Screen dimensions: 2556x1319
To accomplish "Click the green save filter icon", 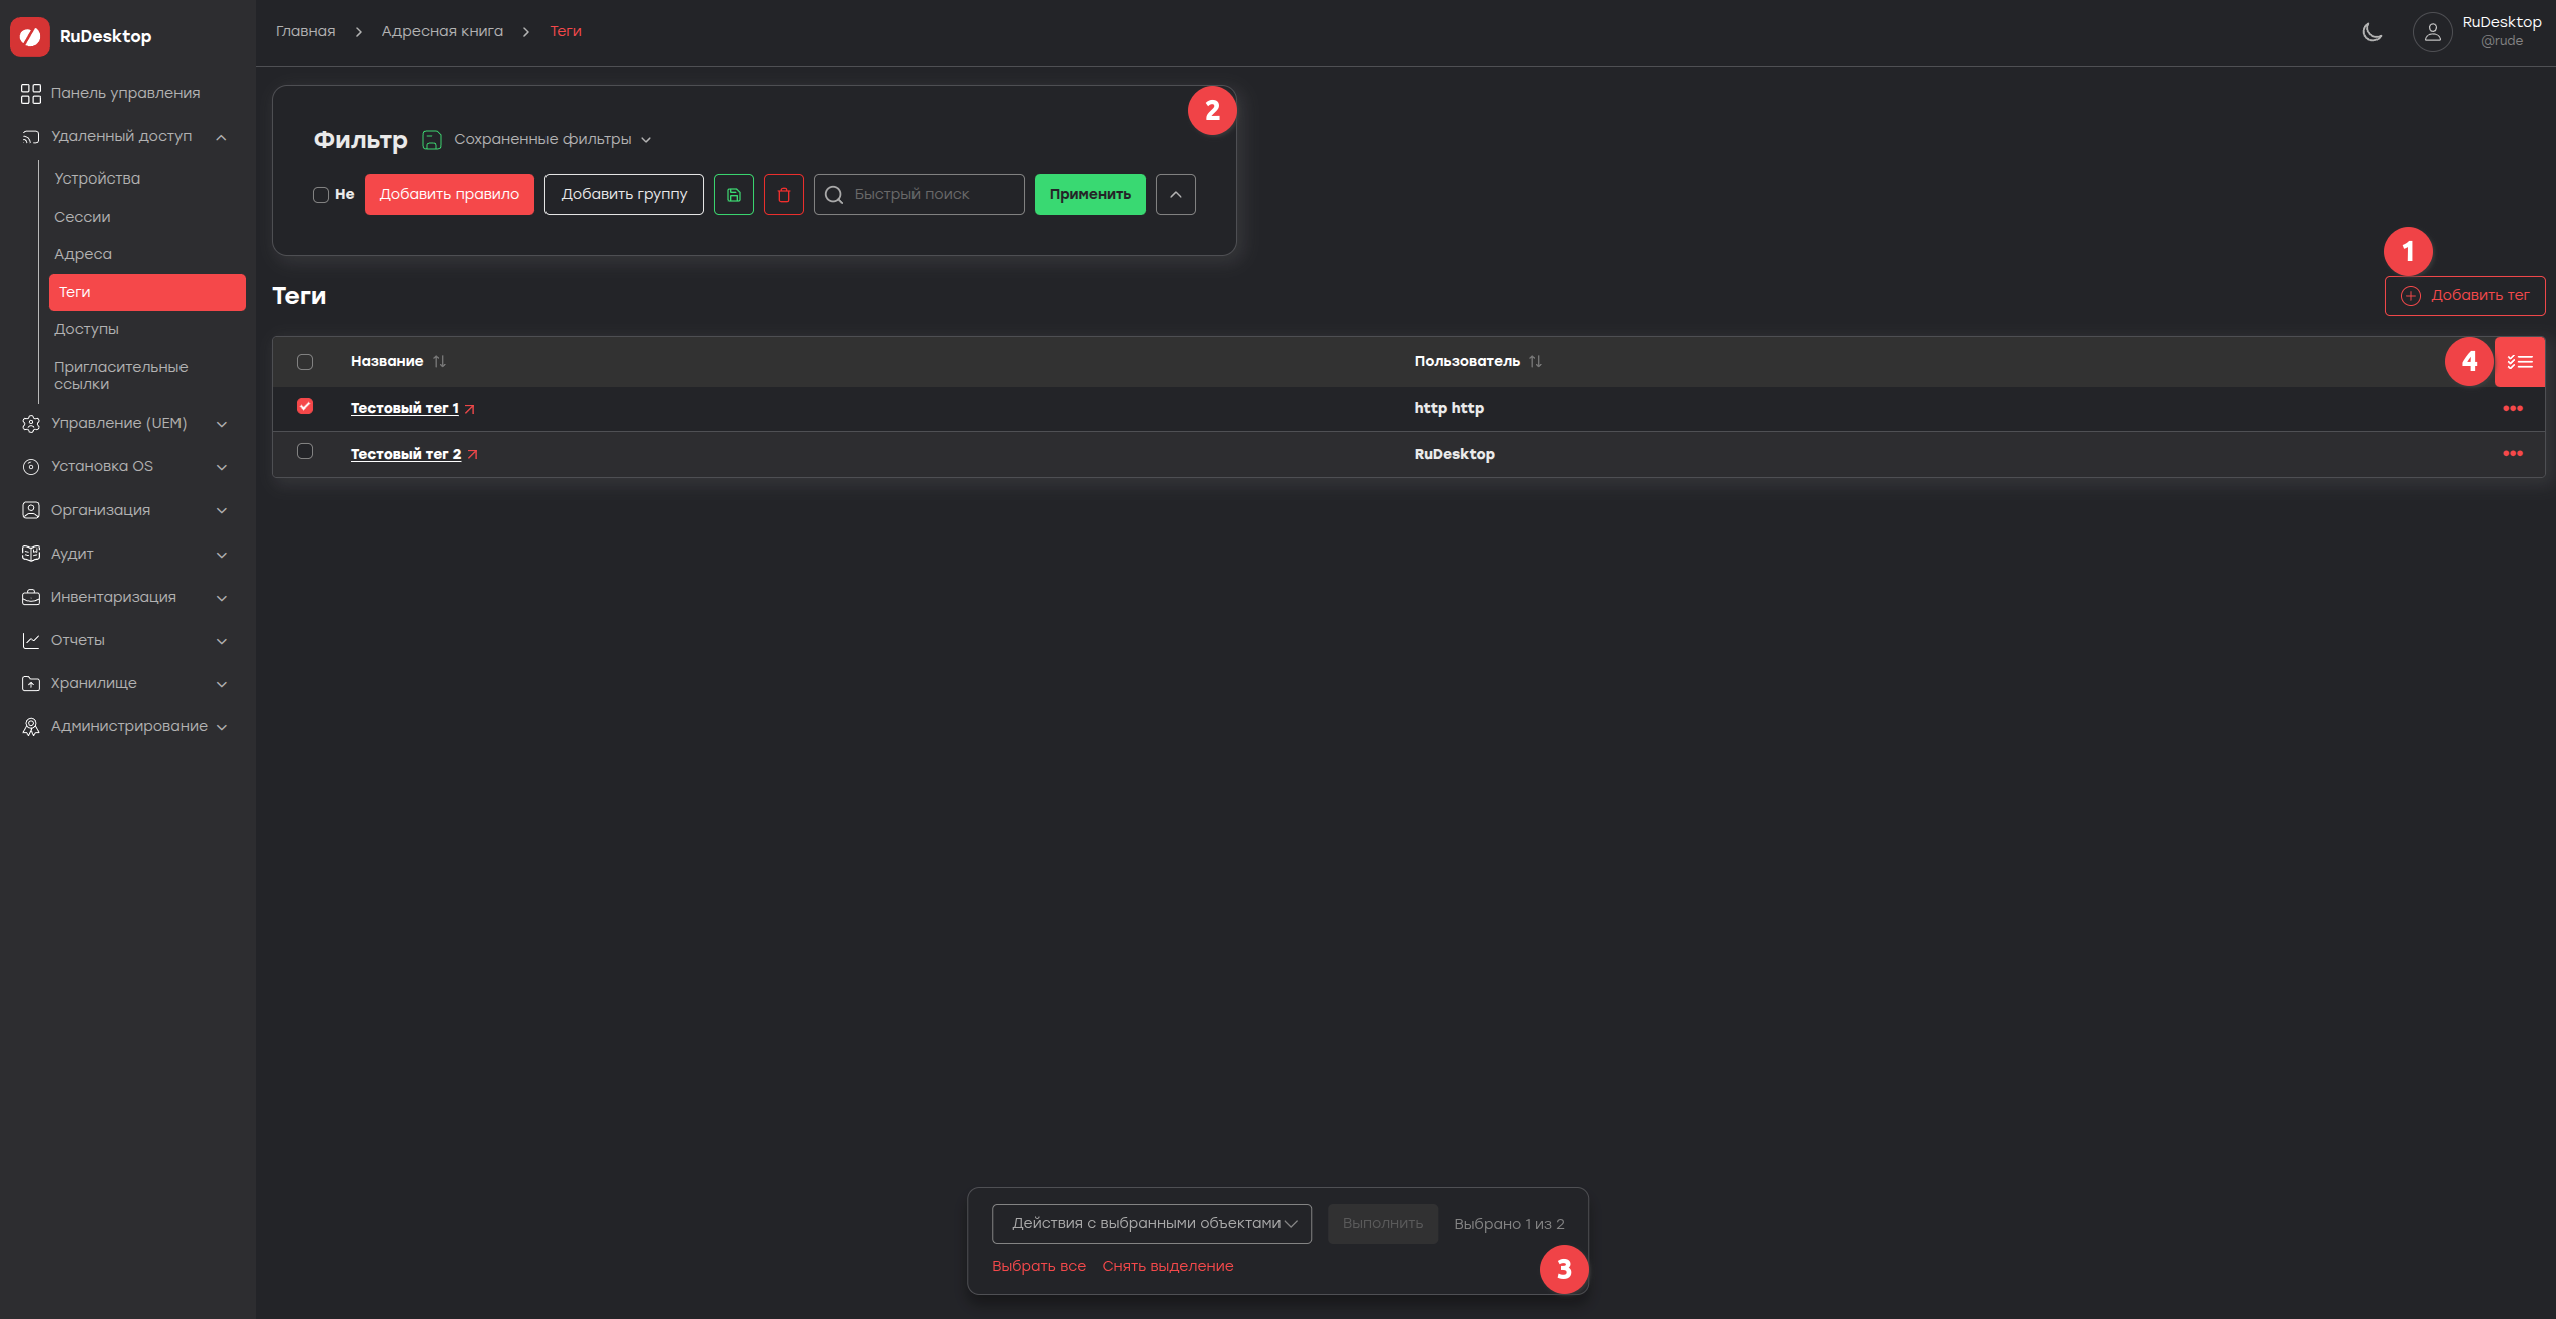I will pyautogui.click(x=733, y=194).
